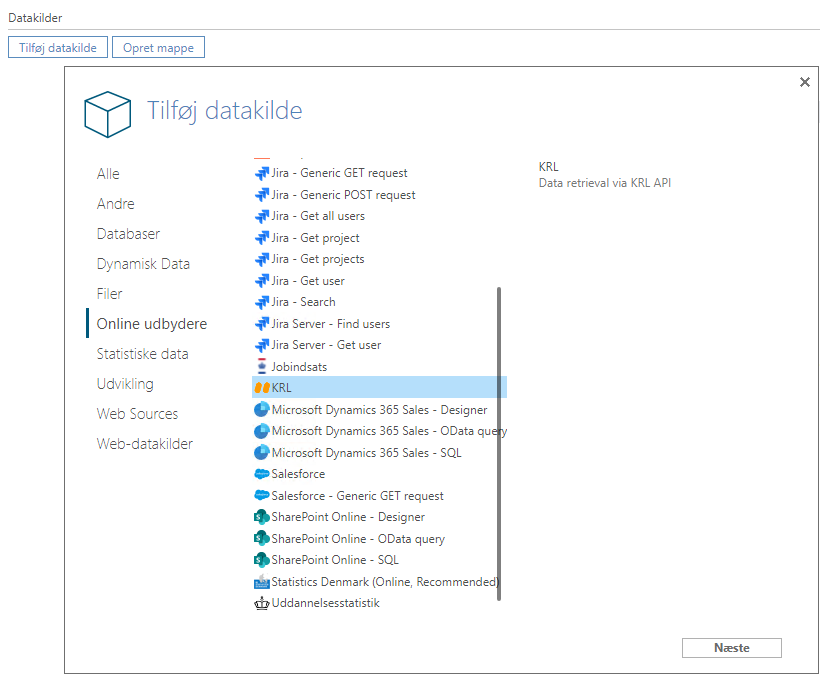Click the Statistics Denmark icon
820x676 pixels.
click(261, 581)
